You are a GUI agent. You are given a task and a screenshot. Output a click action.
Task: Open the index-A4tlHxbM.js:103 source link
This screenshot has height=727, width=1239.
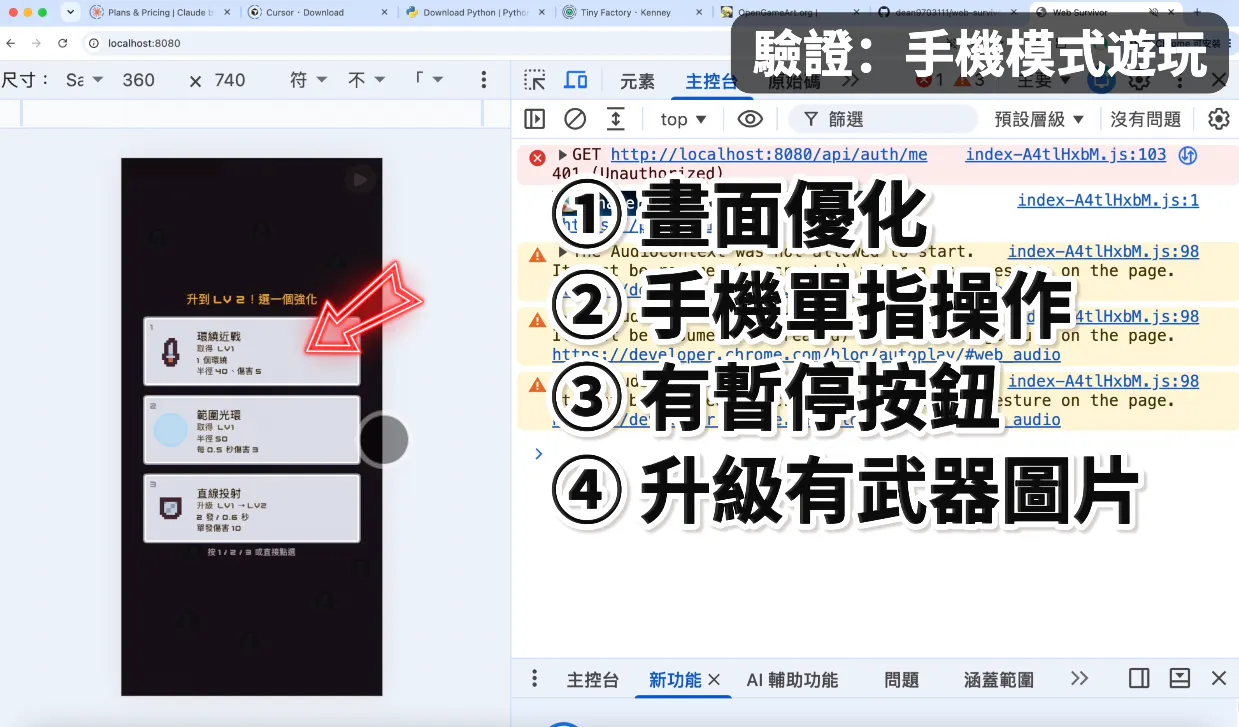(1066, 154)
